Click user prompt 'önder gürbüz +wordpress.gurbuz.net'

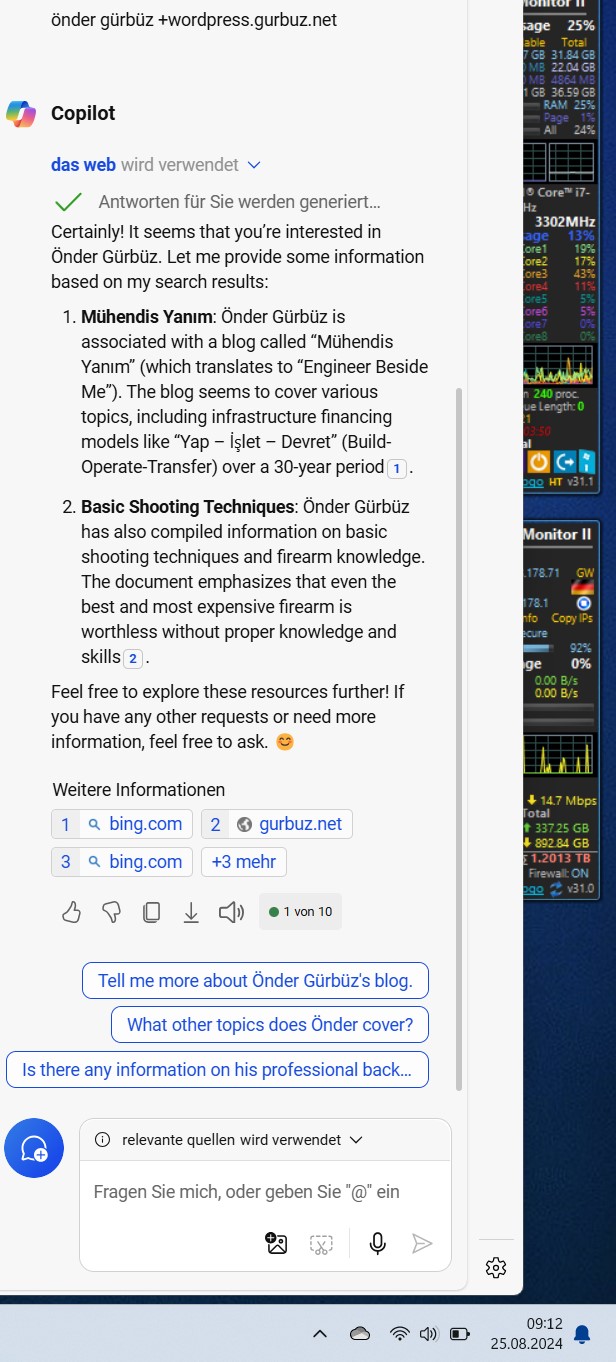[x=194, y=20]
